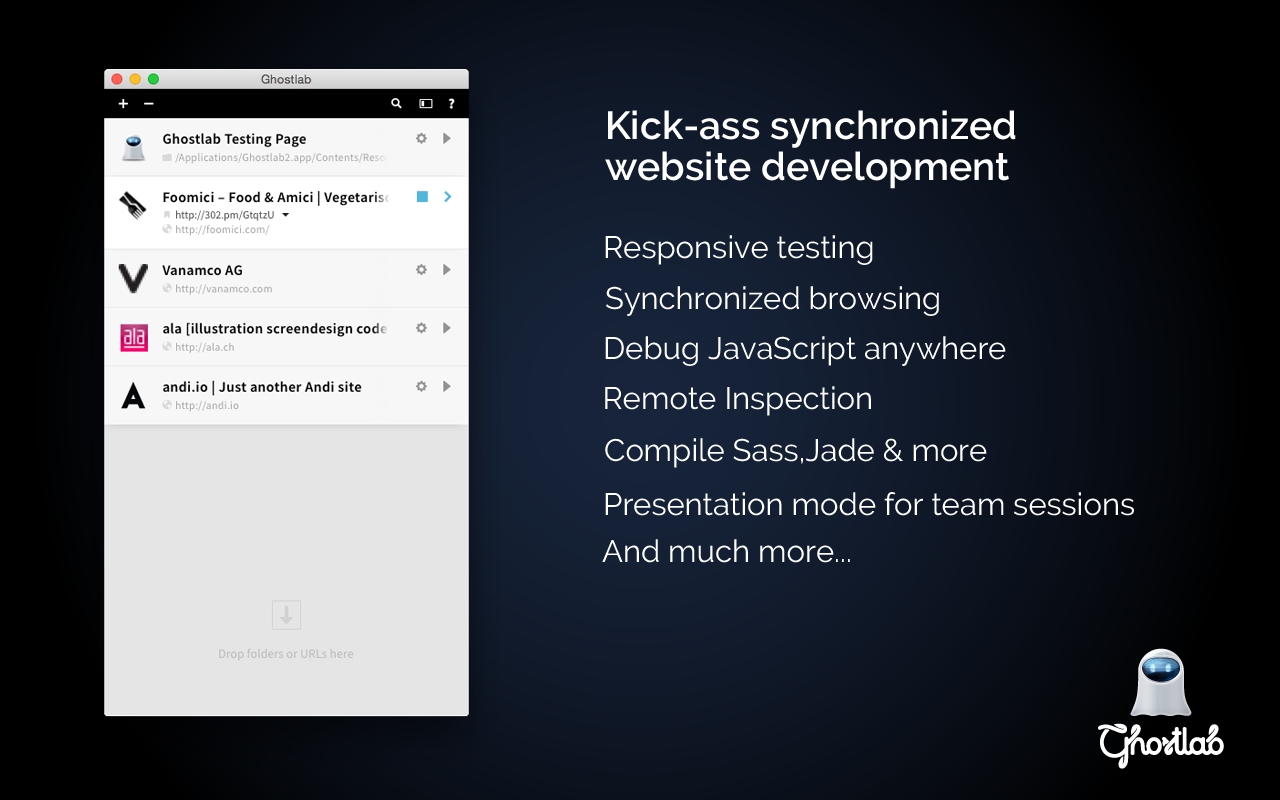Click the Ghostlab ghost logo bottom right
1280x800 pixels.
(1160, 709)
